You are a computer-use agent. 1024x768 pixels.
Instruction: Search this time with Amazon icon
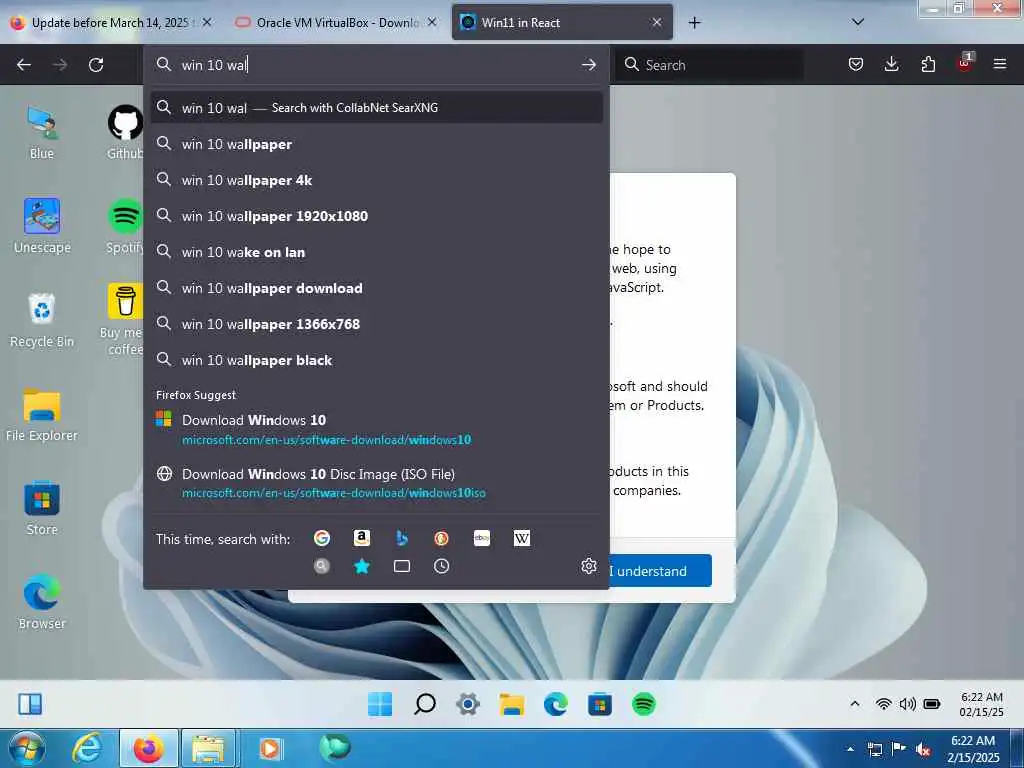pos(362,538)
